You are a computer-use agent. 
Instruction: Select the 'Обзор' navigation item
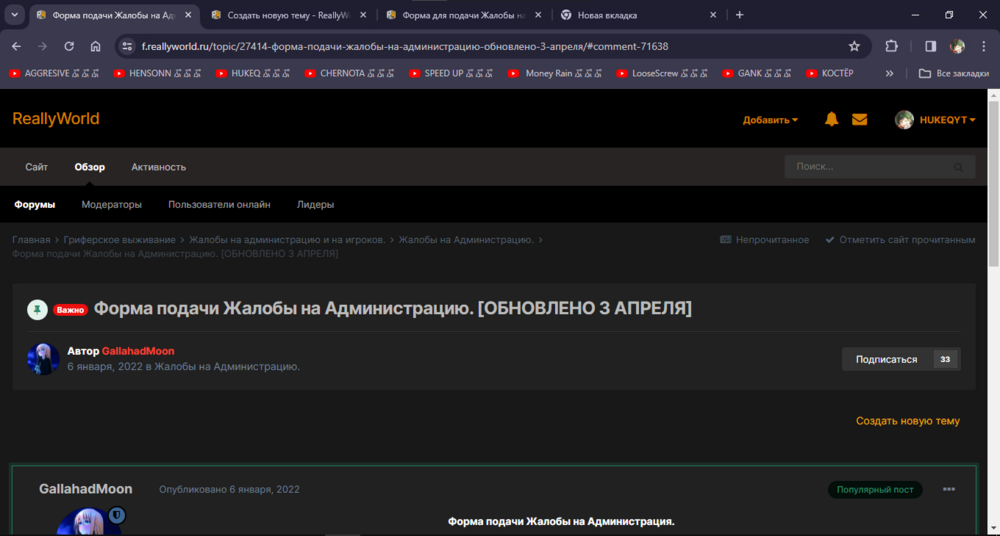[x=89, y=167]
